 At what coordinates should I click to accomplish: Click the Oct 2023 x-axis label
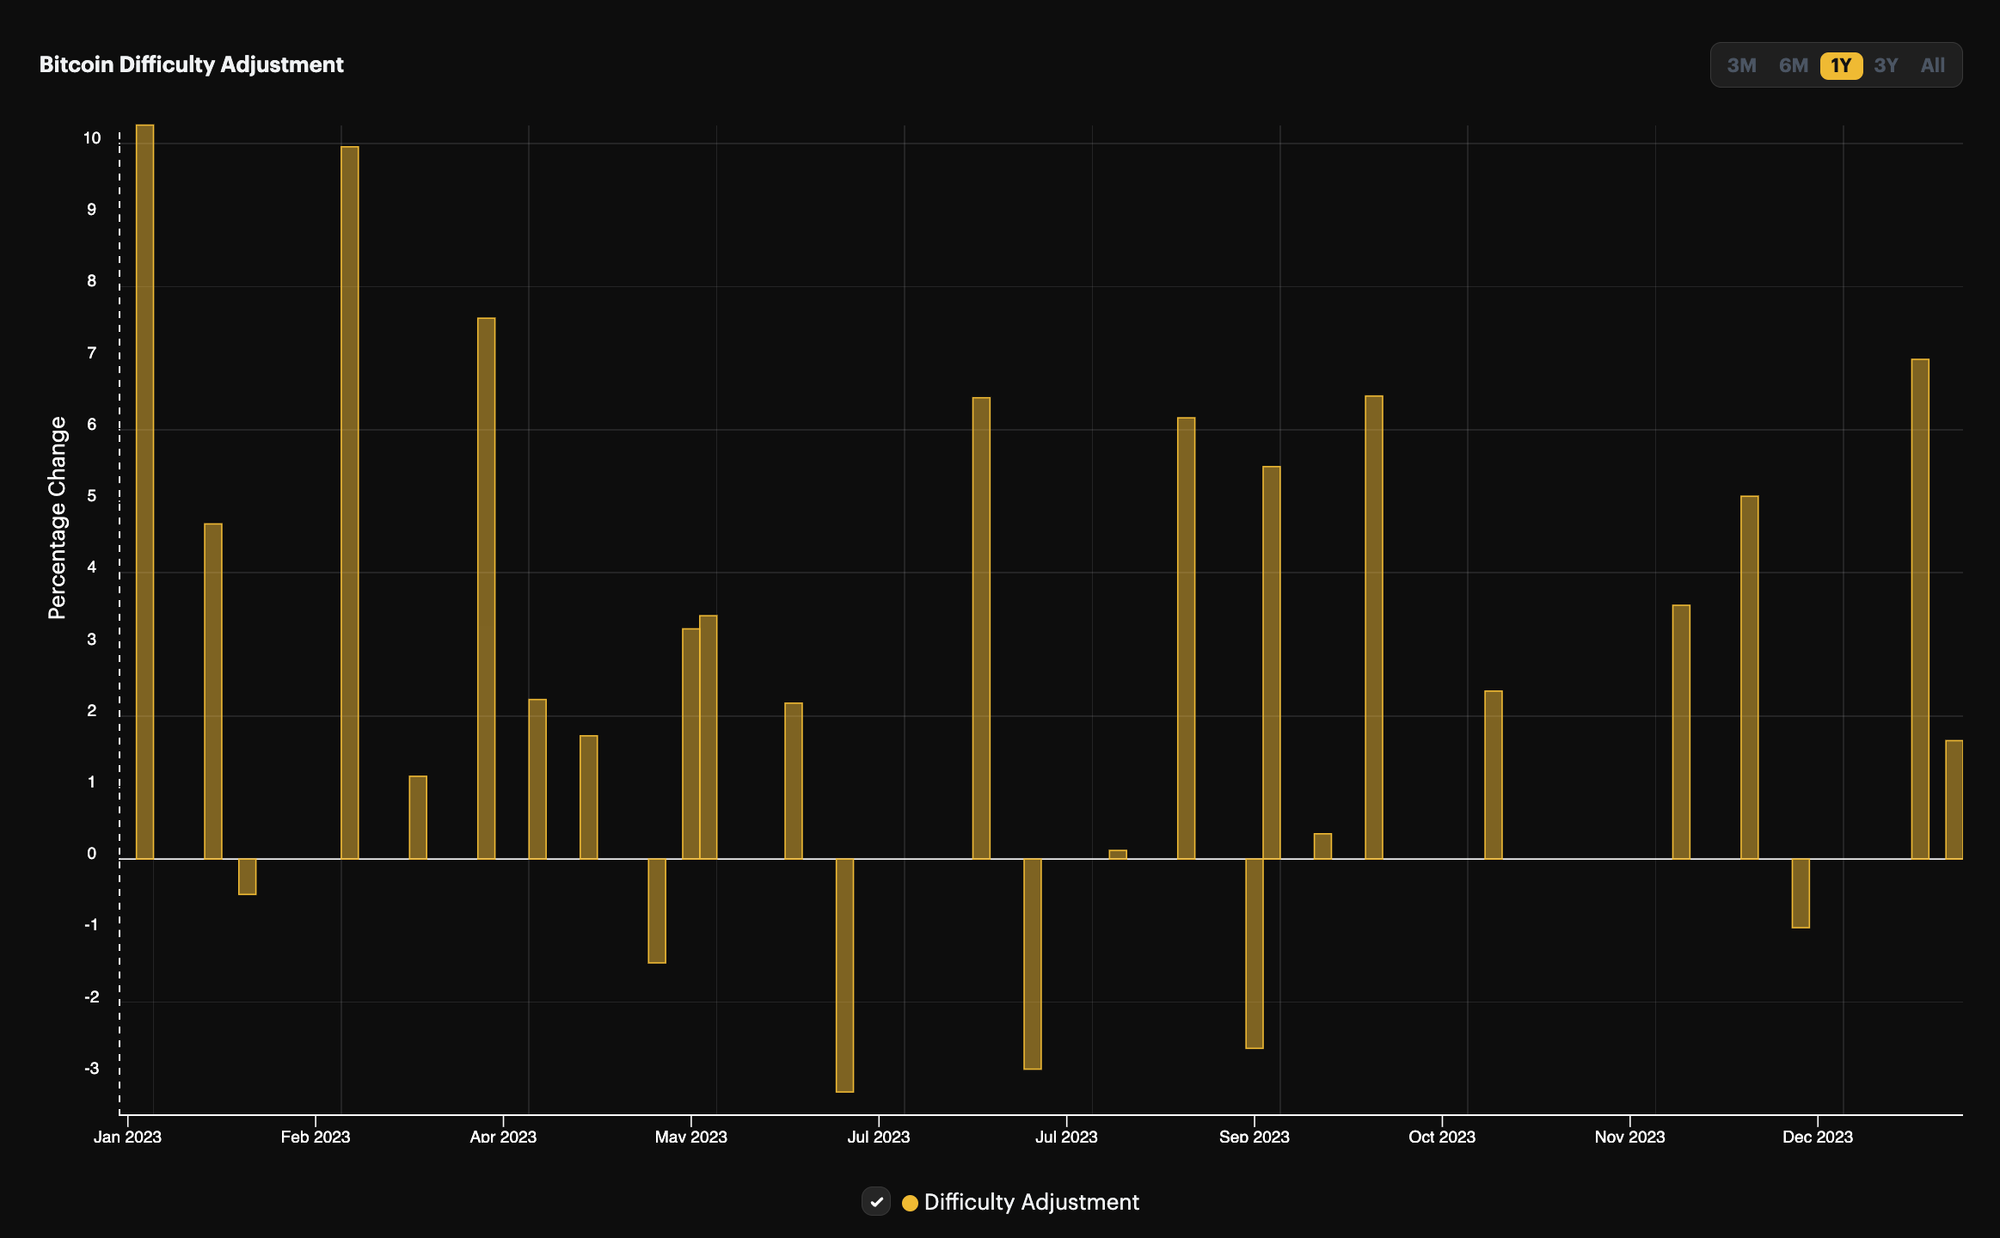pyautogui.click(x=1442, y=1137)
